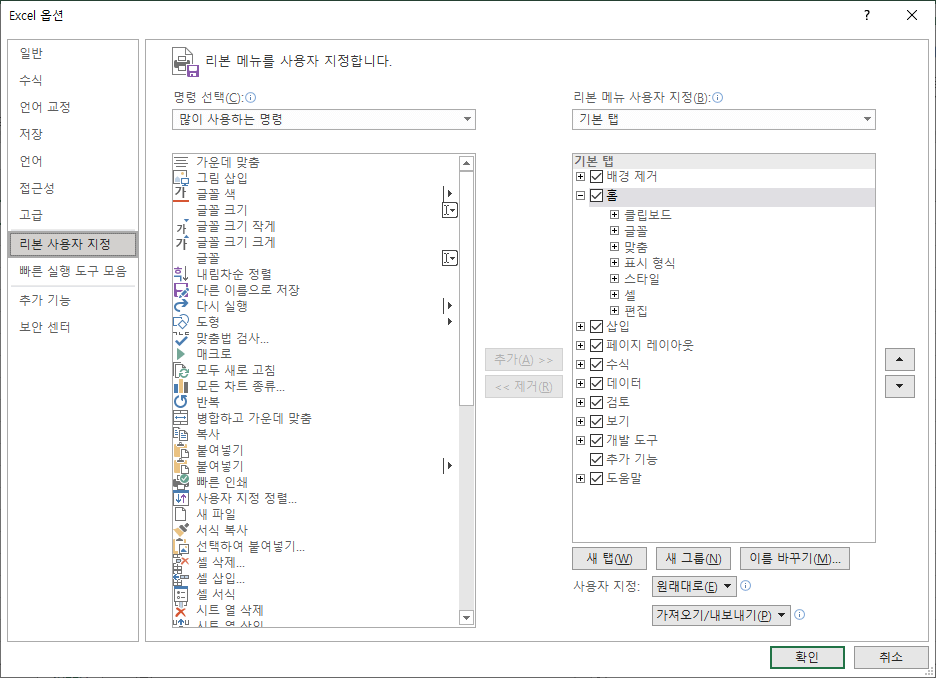Image resolution: width=936 pixels, height=678 pixels.
Task: Uncheck the 검토 tab checkbox
Action: (596, 402)
